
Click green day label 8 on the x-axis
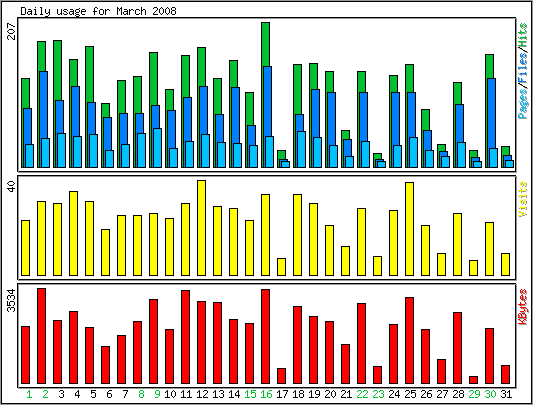pos(141,394)
